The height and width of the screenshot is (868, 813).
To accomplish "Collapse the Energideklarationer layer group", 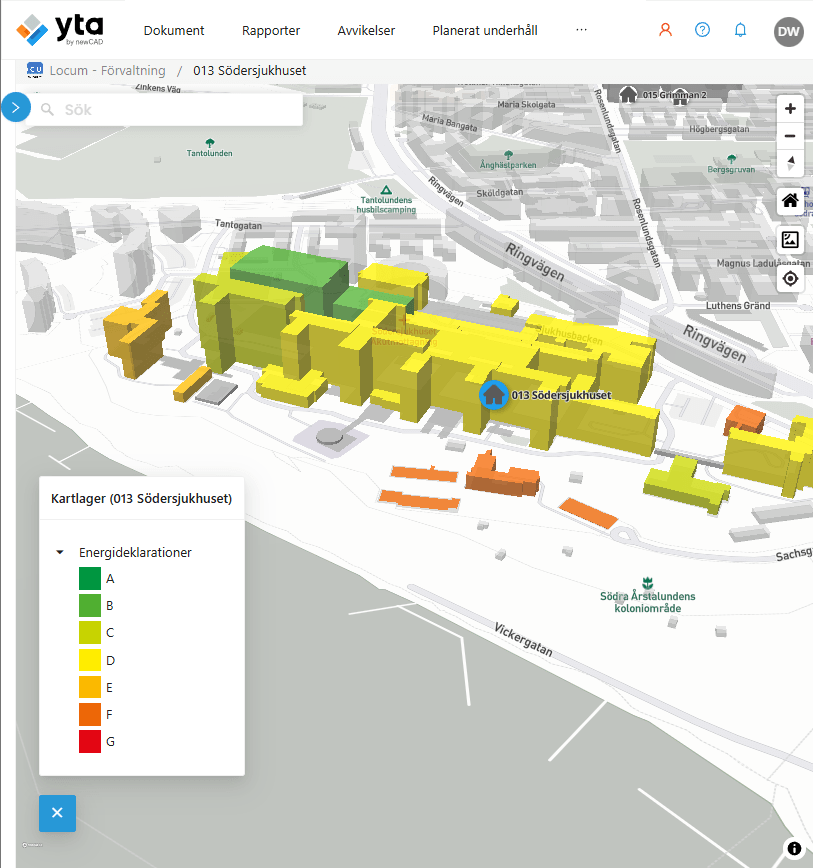I will click(x=60, y=552).
